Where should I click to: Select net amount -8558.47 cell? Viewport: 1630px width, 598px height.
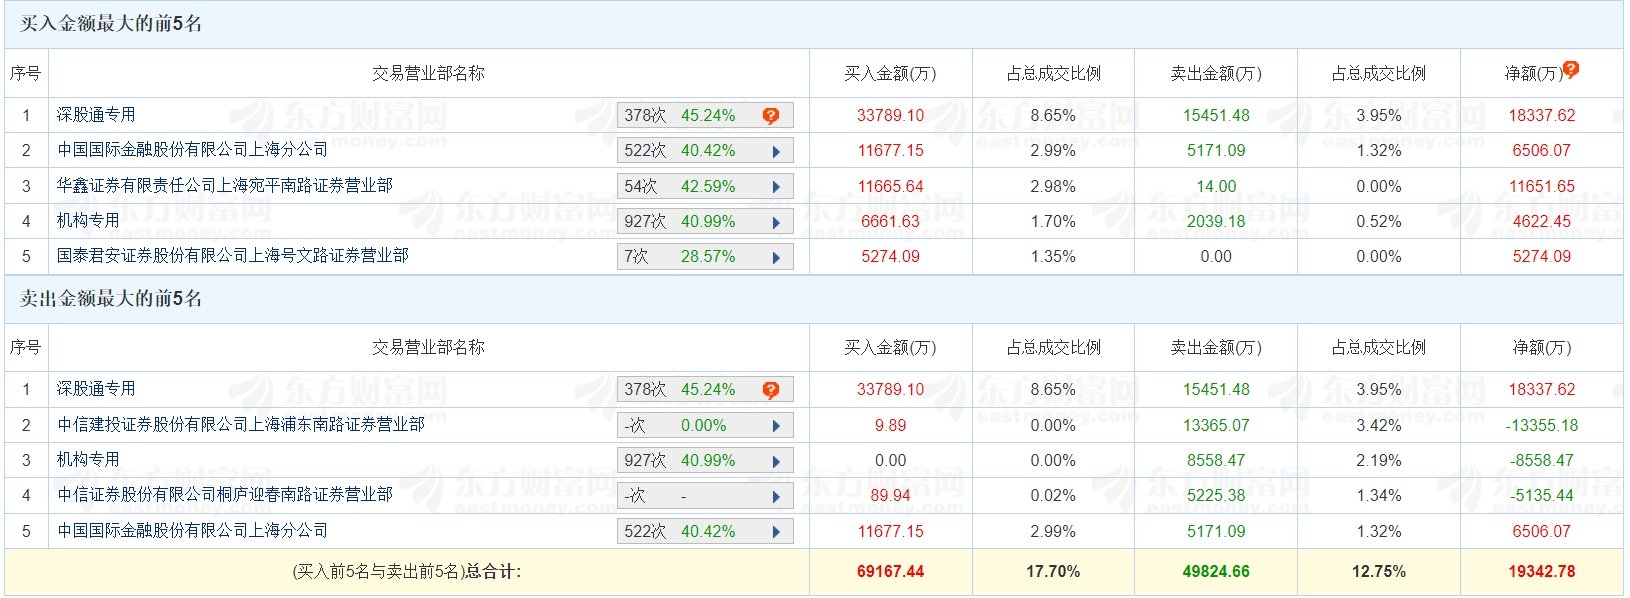pos(1542,460)
